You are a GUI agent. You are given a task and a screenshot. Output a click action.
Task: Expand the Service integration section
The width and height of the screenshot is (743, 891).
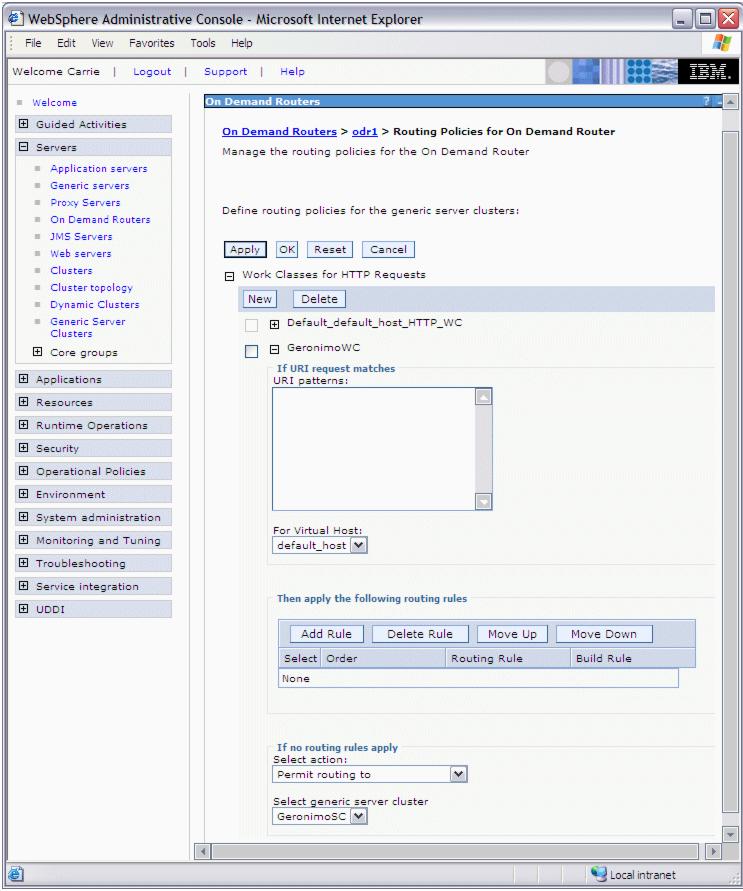[x=23, y=586]
